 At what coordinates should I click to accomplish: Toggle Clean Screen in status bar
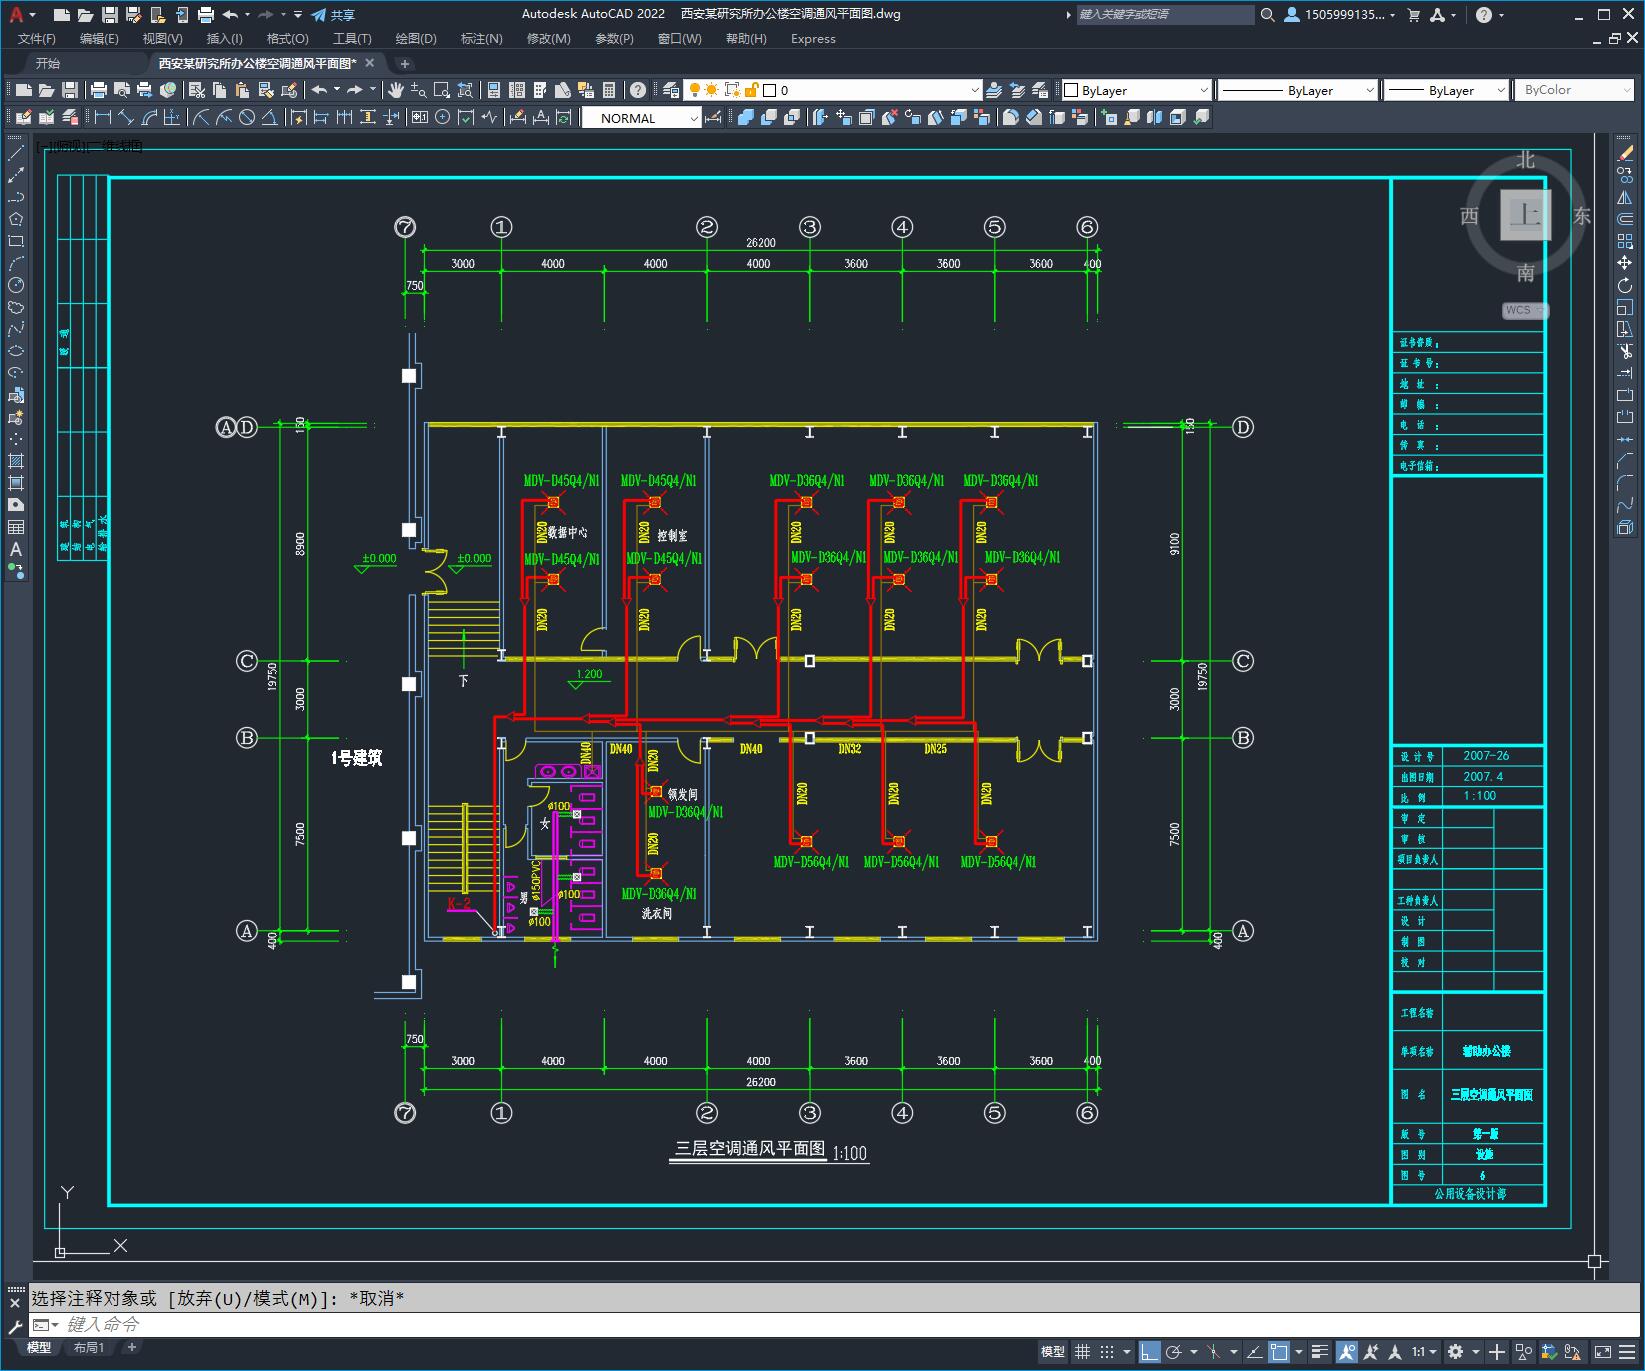click(x=1601, y=1352)
